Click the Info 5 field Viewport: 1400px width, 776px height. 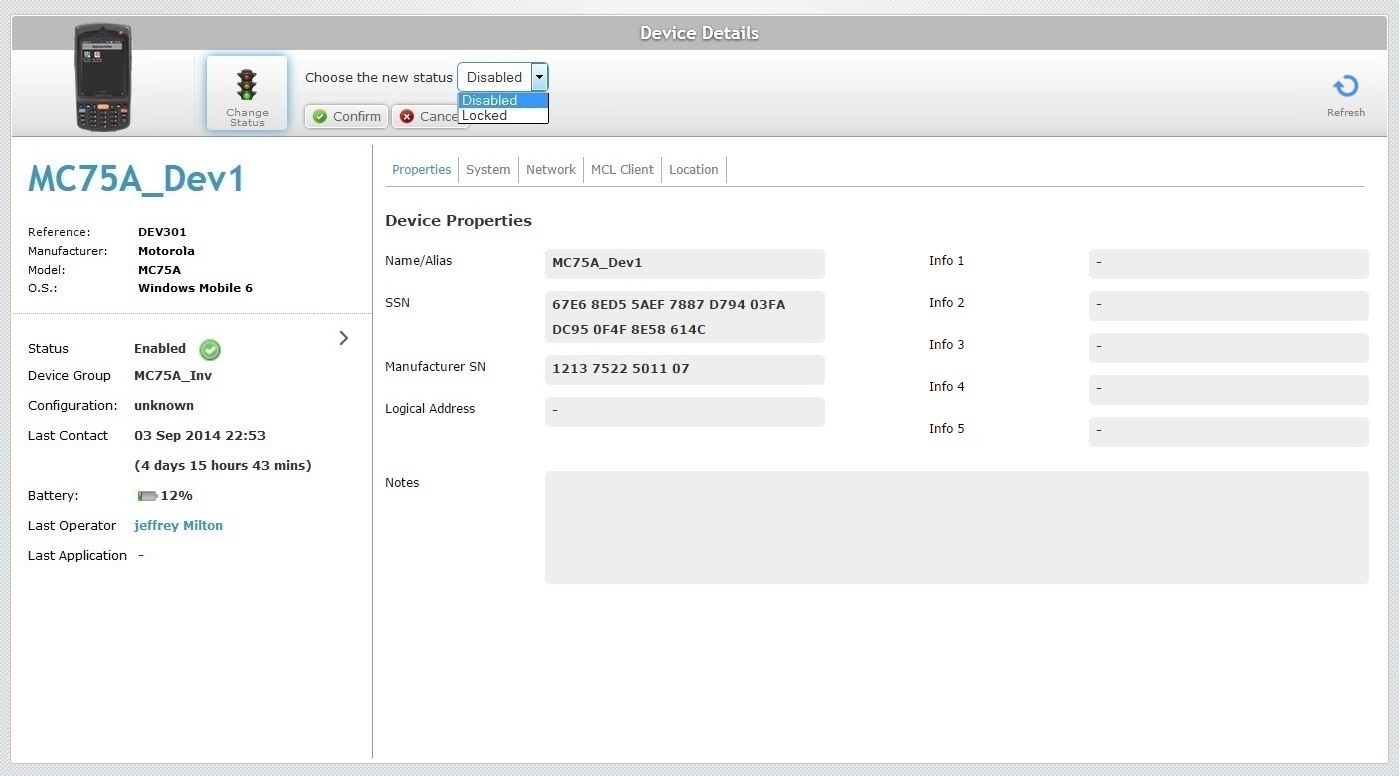click(1229, 432)
